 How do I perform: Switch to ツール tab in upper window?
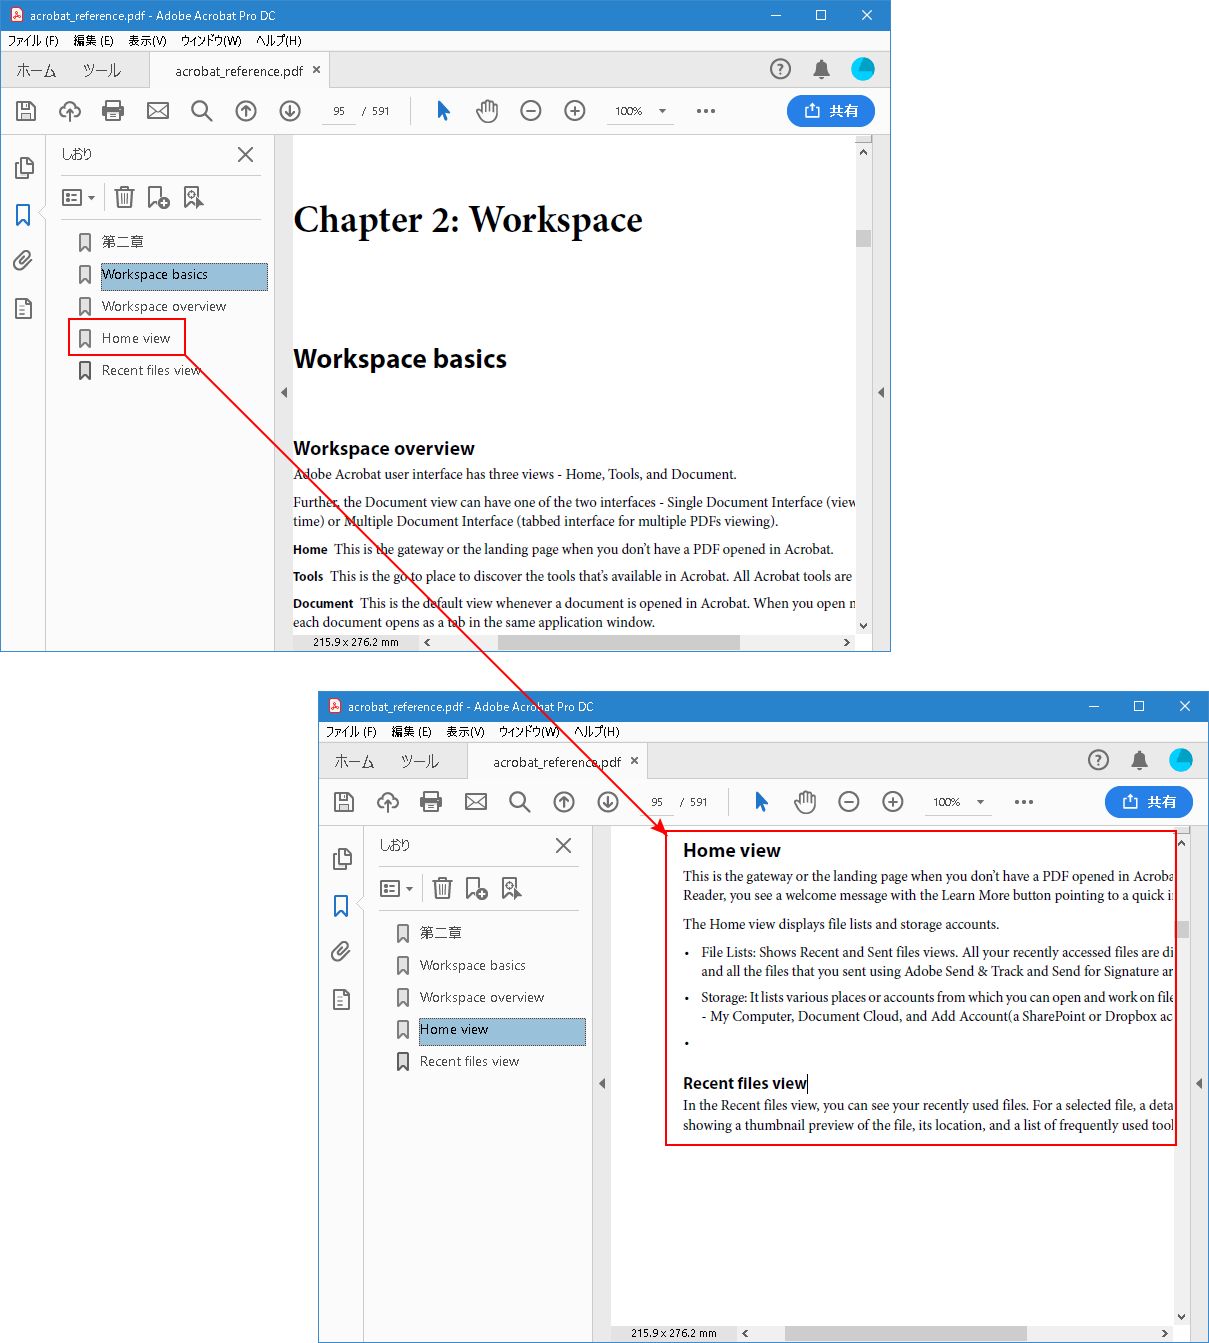[x=101, y=71]
